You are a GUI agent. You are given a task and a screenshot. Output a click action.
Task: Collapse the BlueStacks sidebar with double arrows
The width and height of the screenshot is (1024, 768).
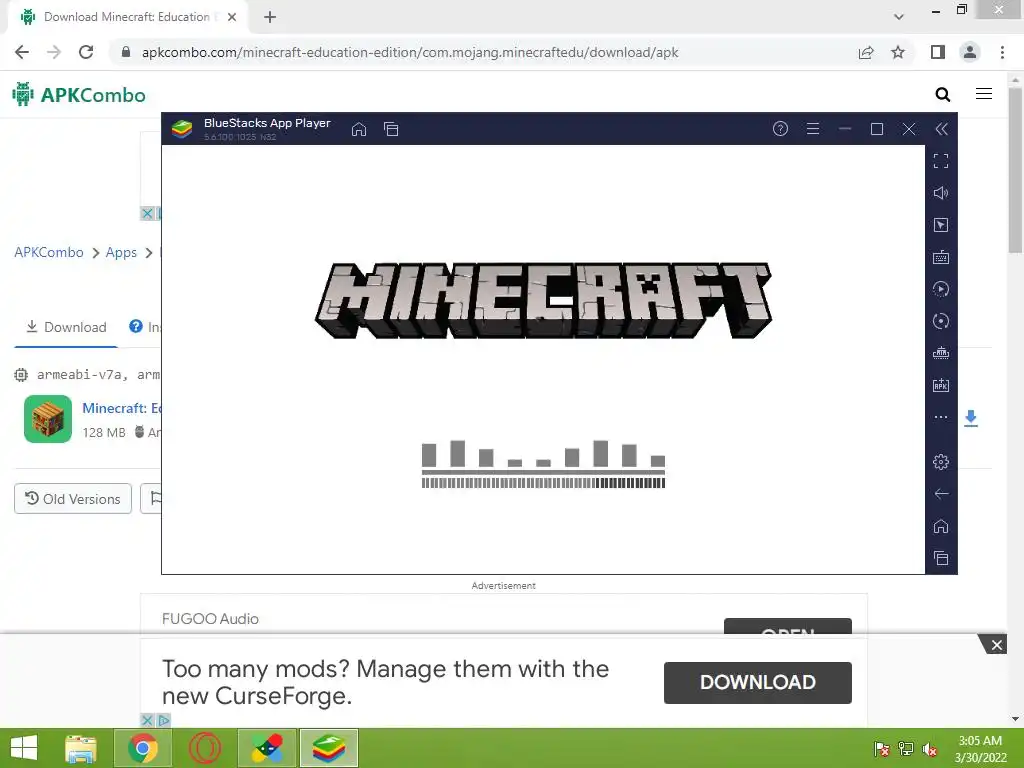pyautogui.click(x=941, y=129)
